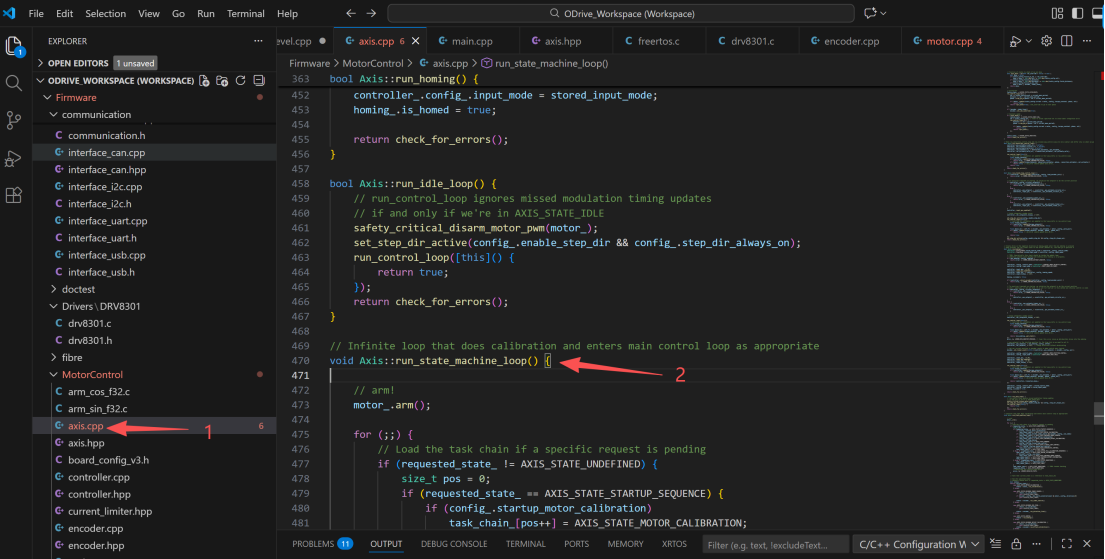Viewport: 1105px width, 559px height.
Task: Open encoder.hpp in the file tree
Action: 96,545
